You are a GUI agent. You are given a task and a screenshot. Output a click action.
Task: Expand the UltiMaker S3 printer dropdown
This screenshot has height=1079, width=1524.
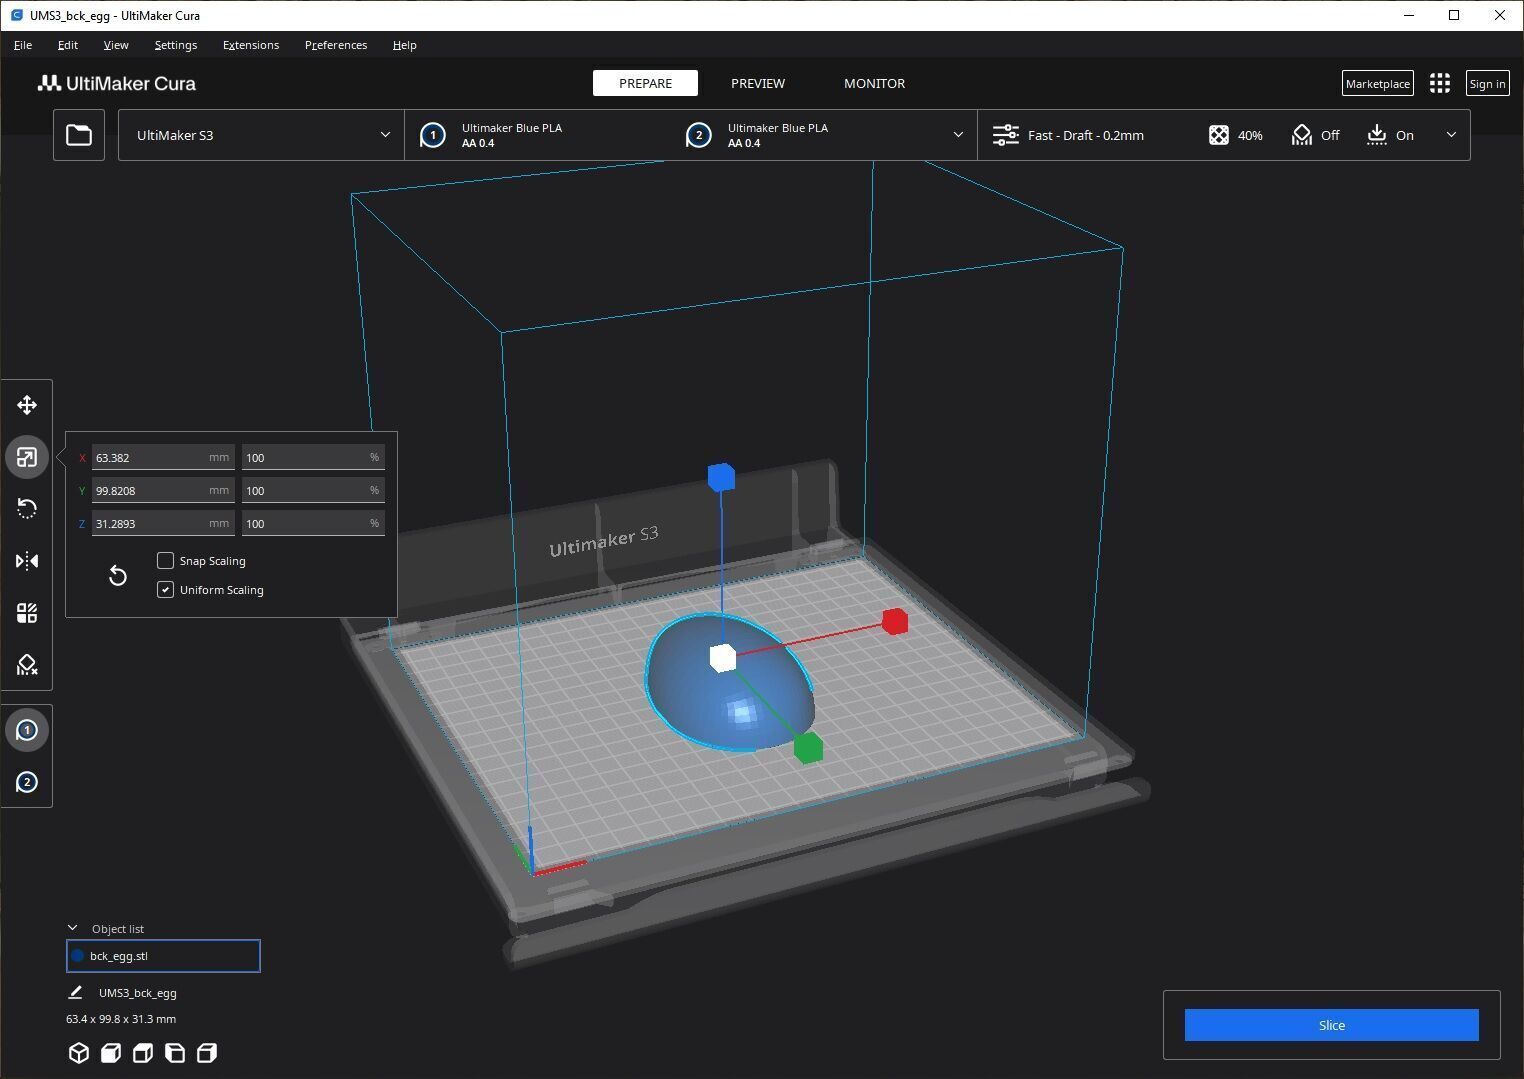(x=261, y=135)
